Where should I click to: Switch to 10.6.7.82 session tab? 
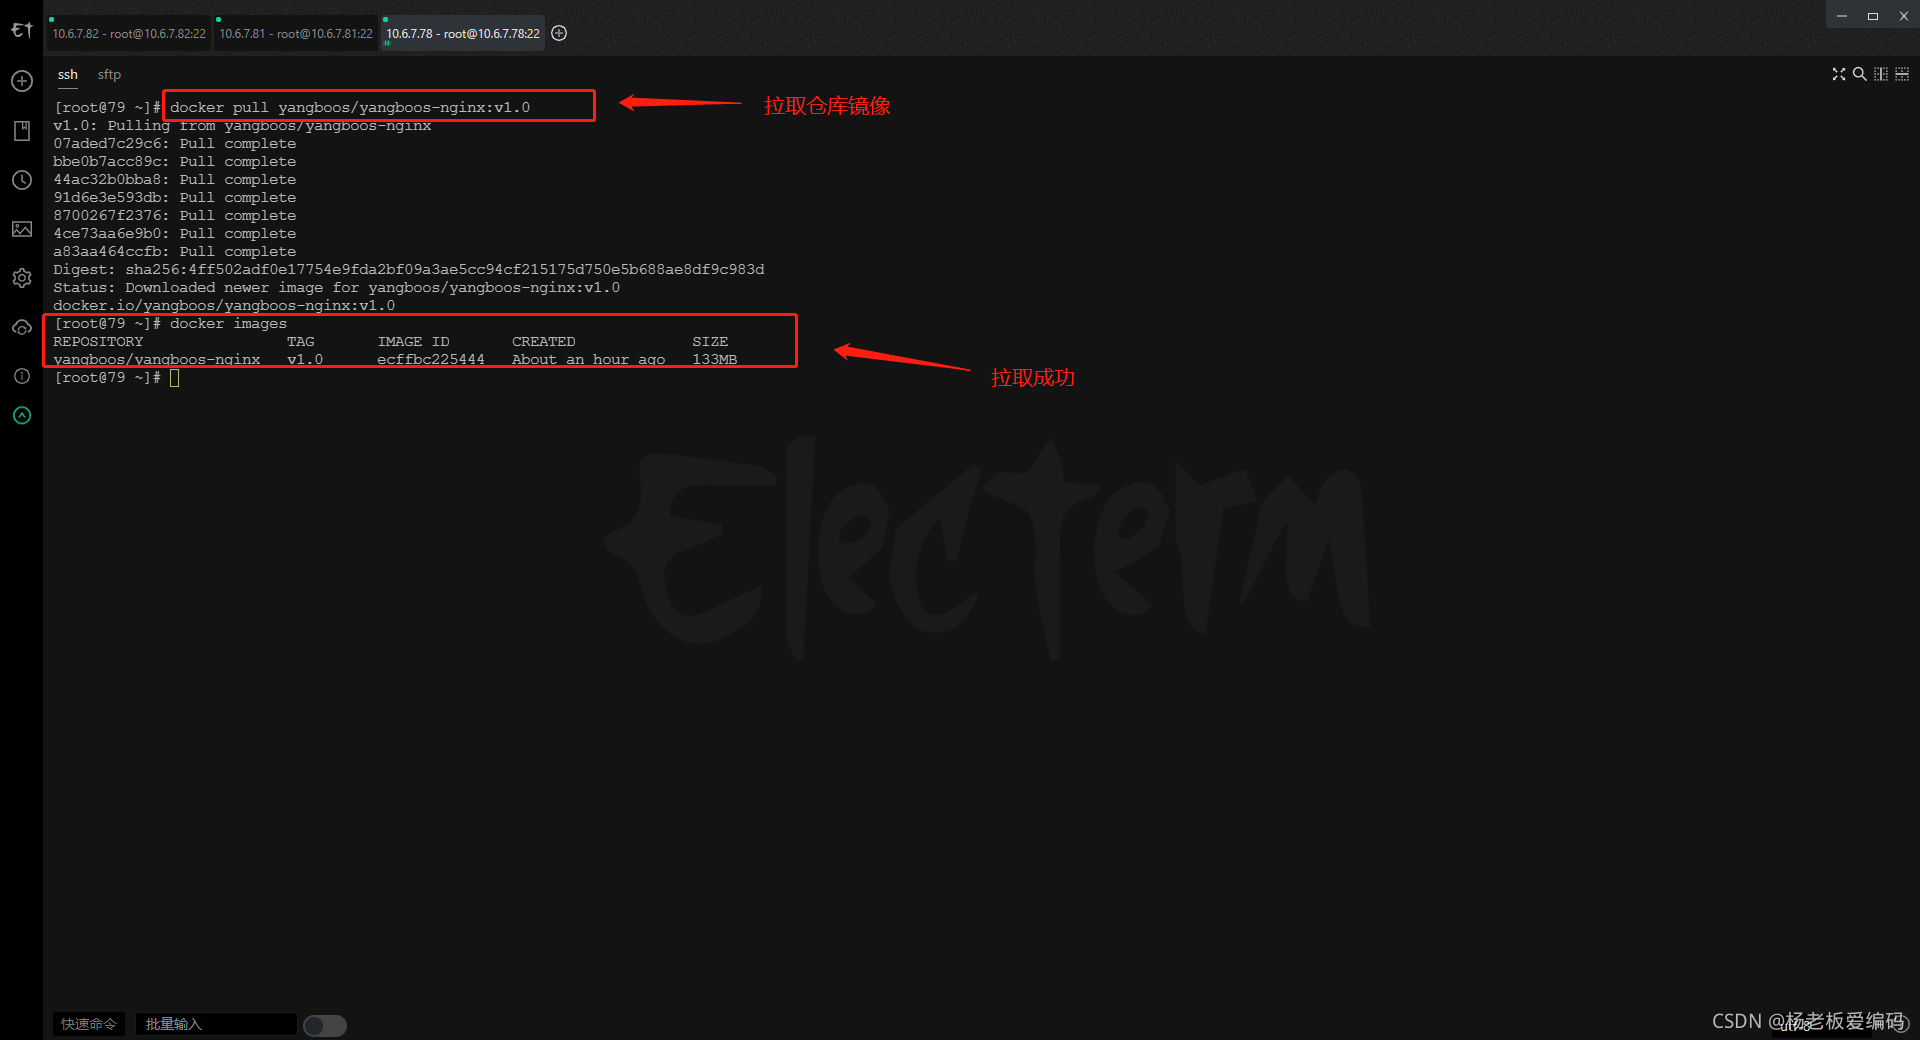(x=129, y=33)
